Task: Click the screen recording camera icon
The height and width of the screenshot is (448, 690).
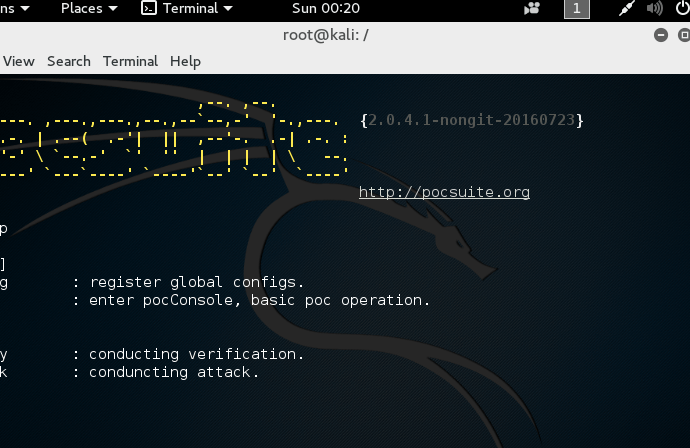Action: [532, 8]
